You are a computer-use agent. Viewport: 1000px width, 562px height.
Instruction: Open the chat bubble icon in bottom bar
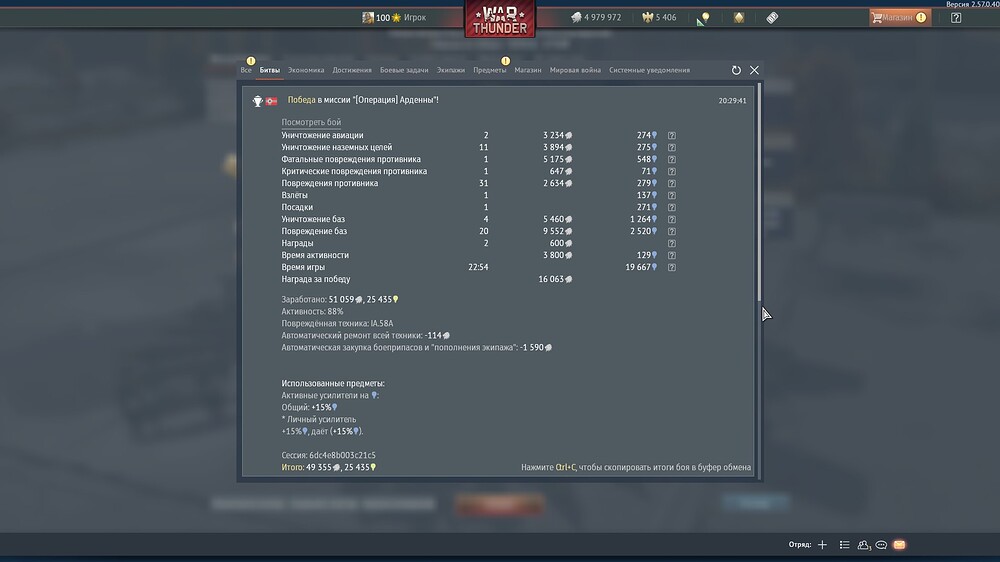coord(881,545)
